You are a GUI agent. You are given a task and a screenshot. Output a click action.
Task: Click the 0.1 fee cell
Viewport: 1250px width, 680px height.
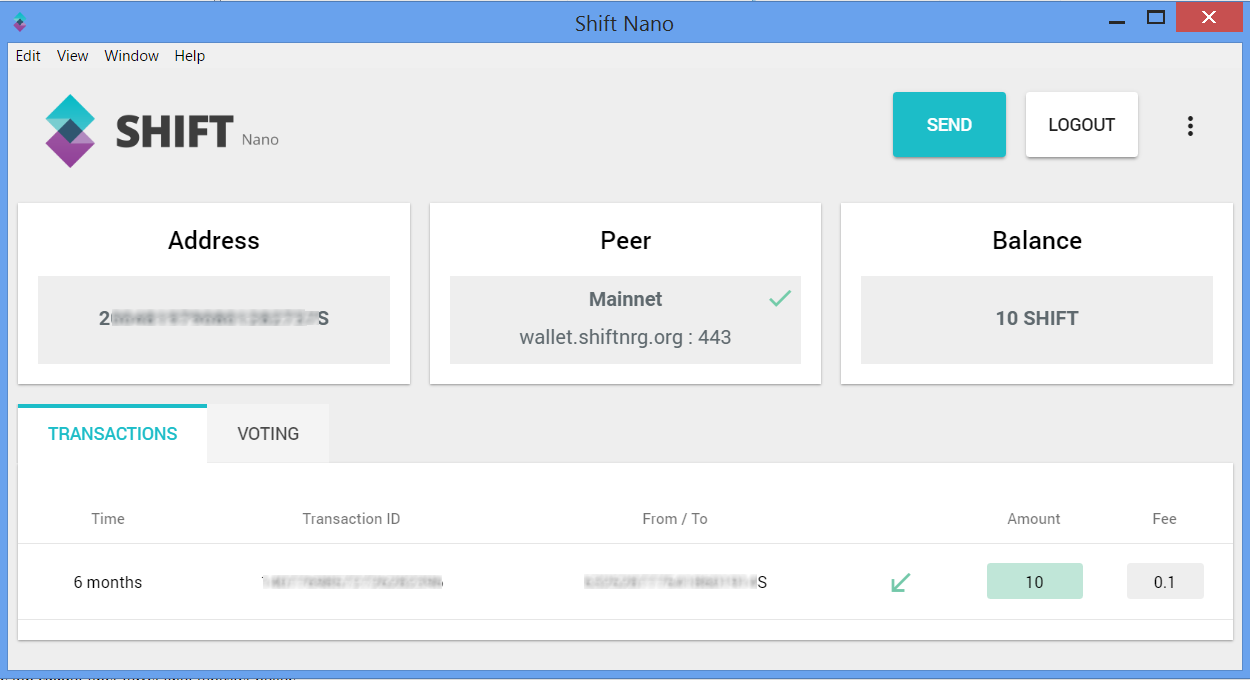(x=1165, y=582)
